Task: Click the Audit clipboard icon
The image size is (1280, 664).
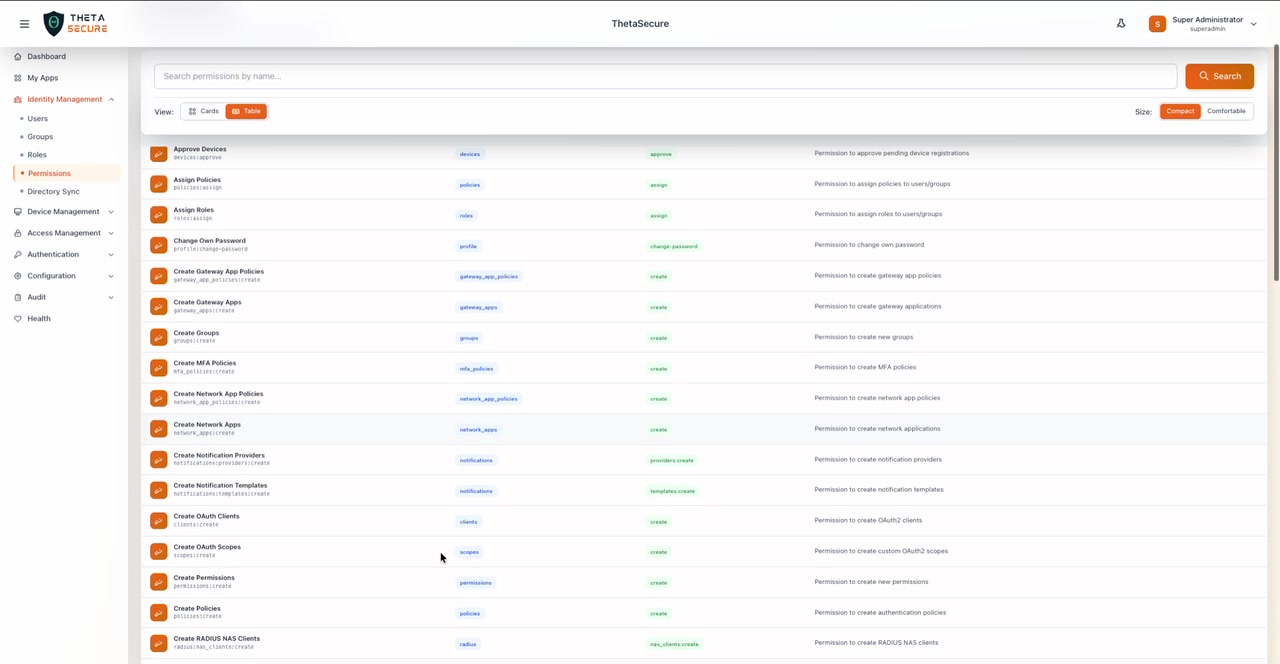Action: tap(16, 296)
